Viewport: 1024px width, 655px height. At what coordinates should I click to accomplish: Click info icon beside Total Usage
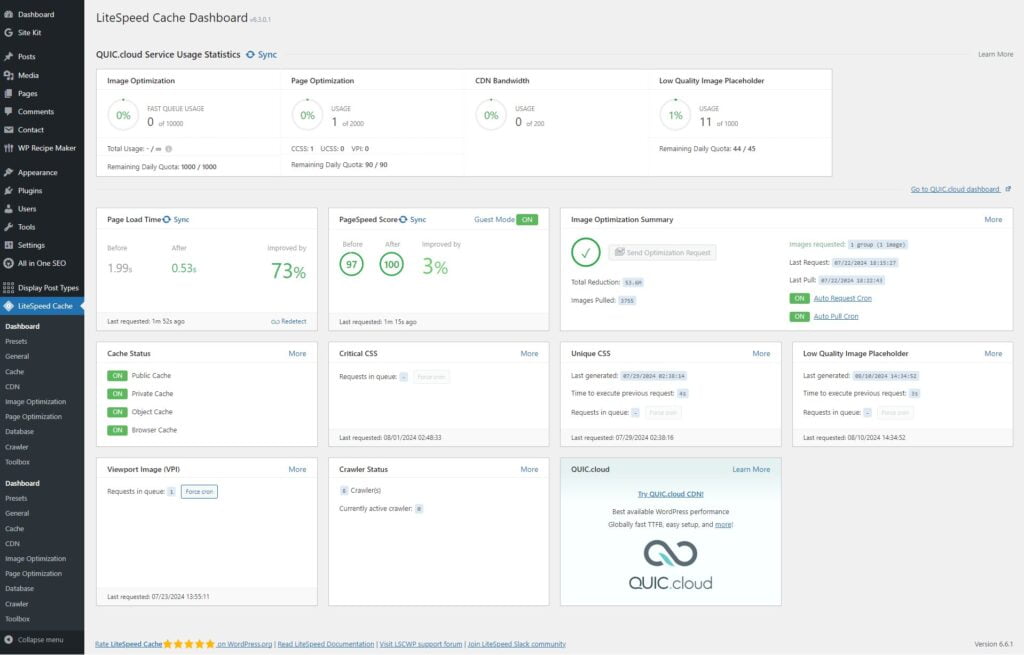168,149
